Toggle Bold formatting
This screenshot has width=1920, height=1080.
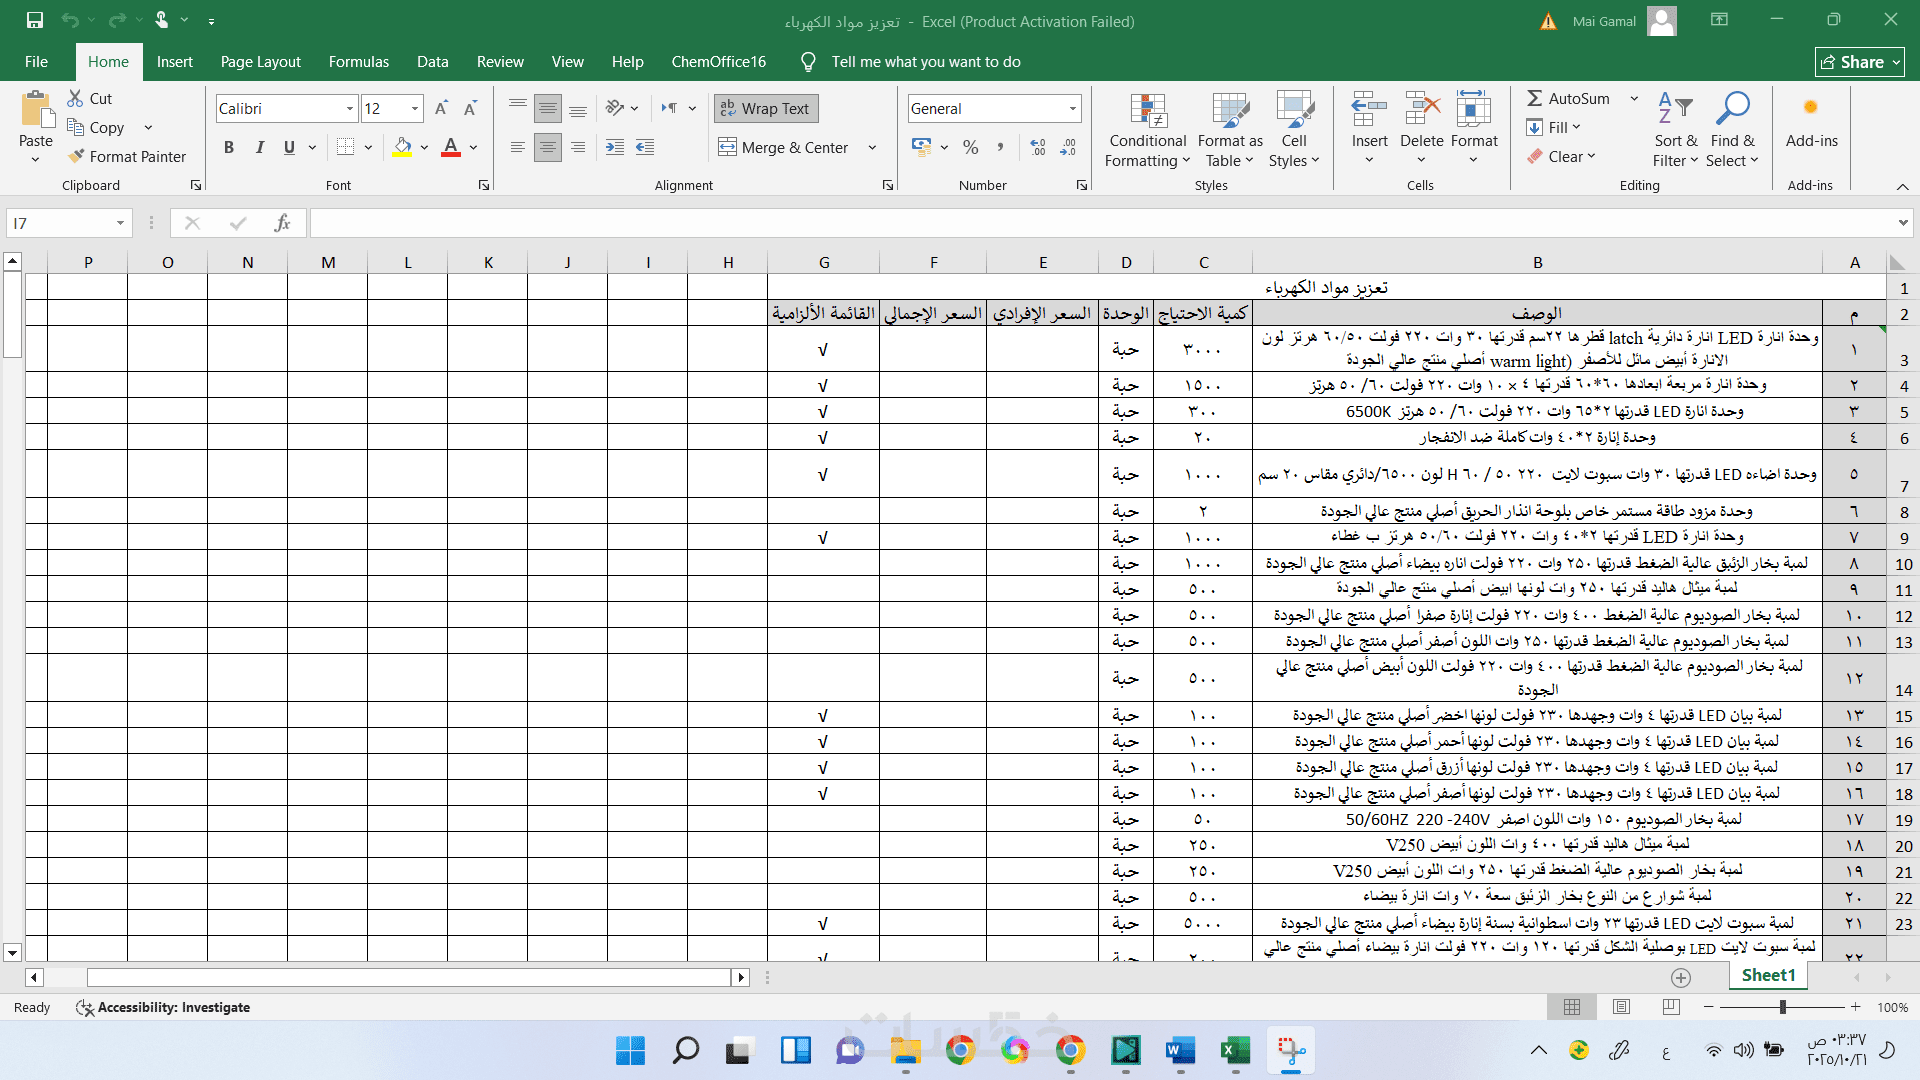pos(229,147)
